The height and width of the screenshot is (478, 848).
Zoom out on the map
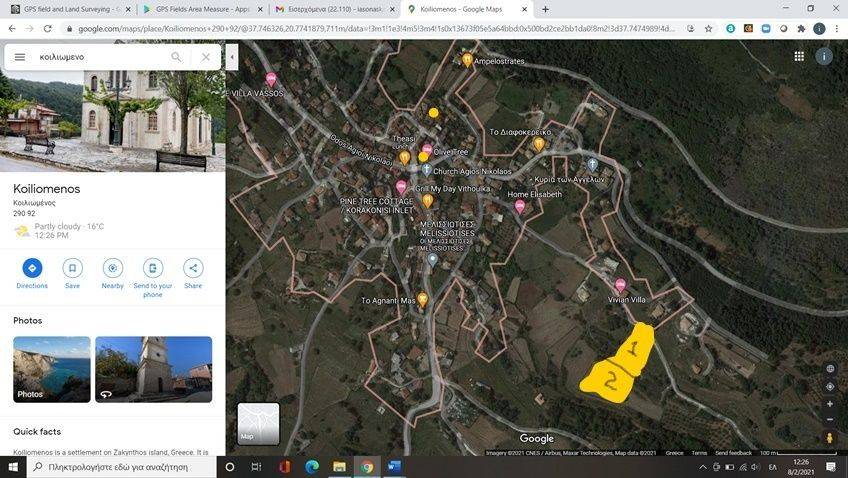tap(830, 419)
